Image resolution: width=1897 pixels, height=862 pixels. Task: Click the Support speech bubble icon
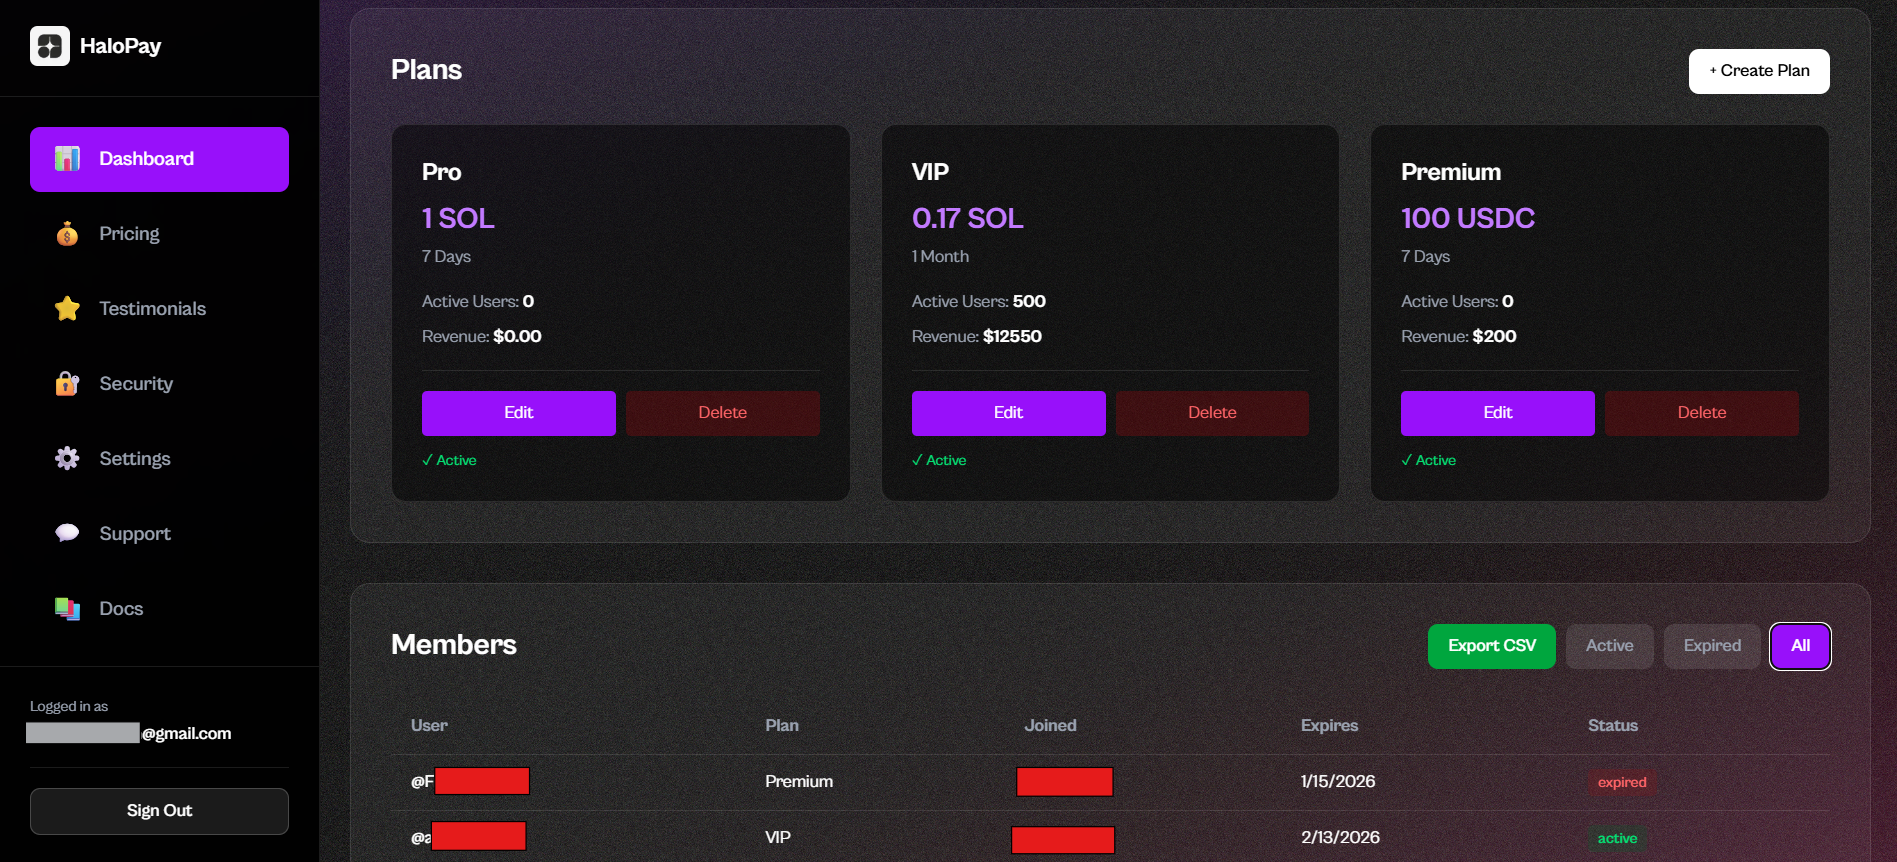67,533
